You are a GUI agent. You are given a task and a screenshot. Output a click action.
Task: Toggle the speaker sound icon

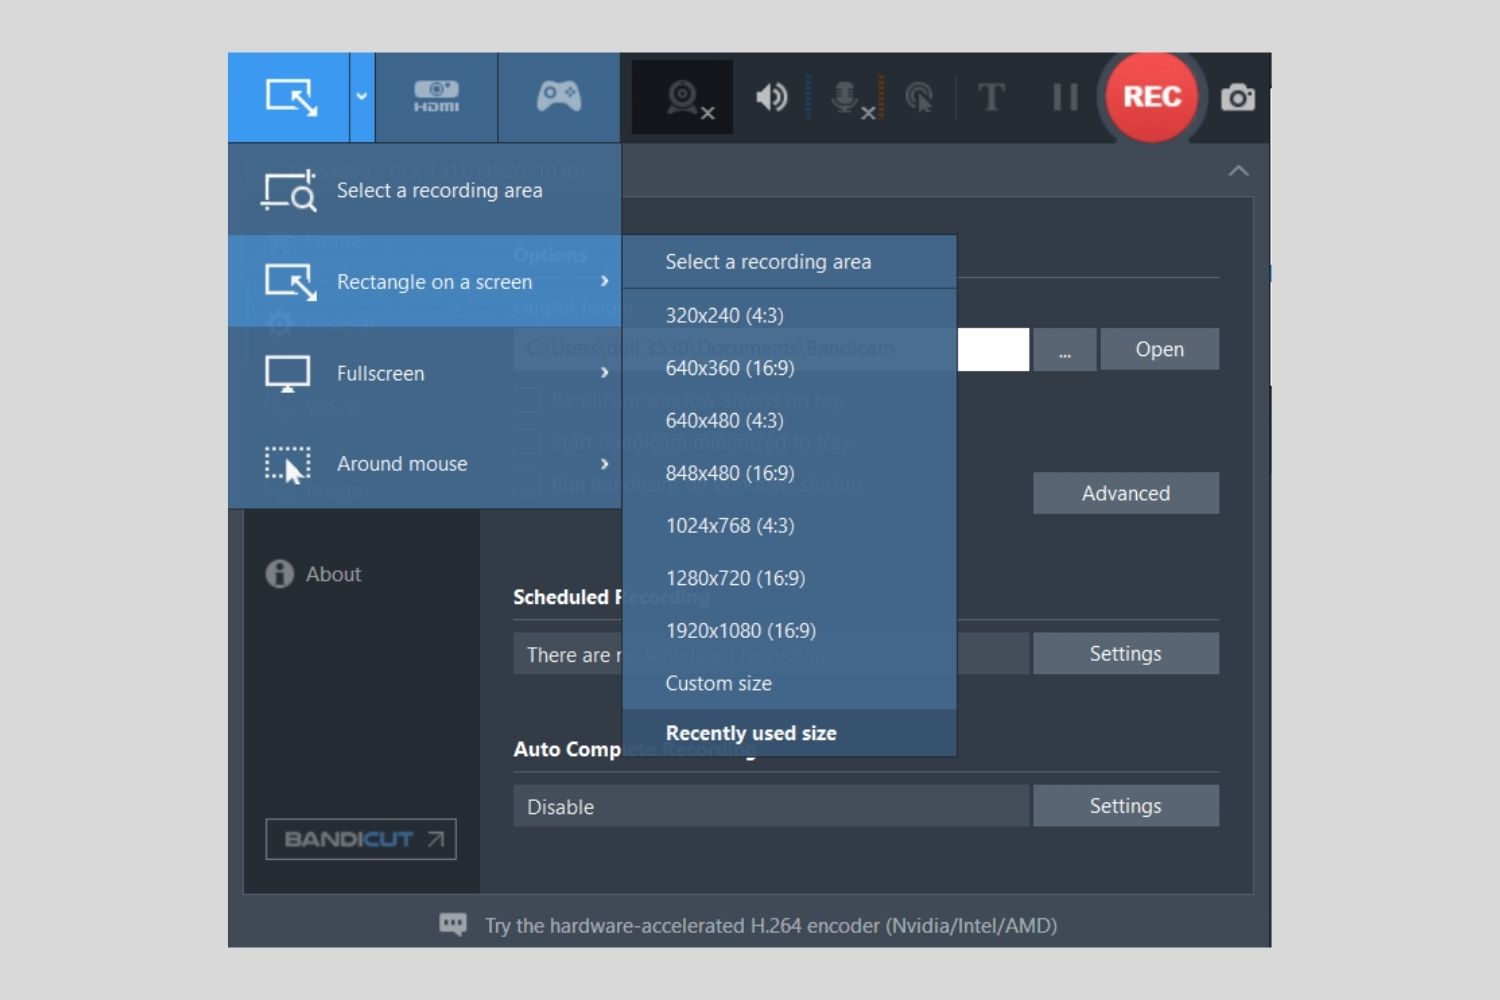771,98
